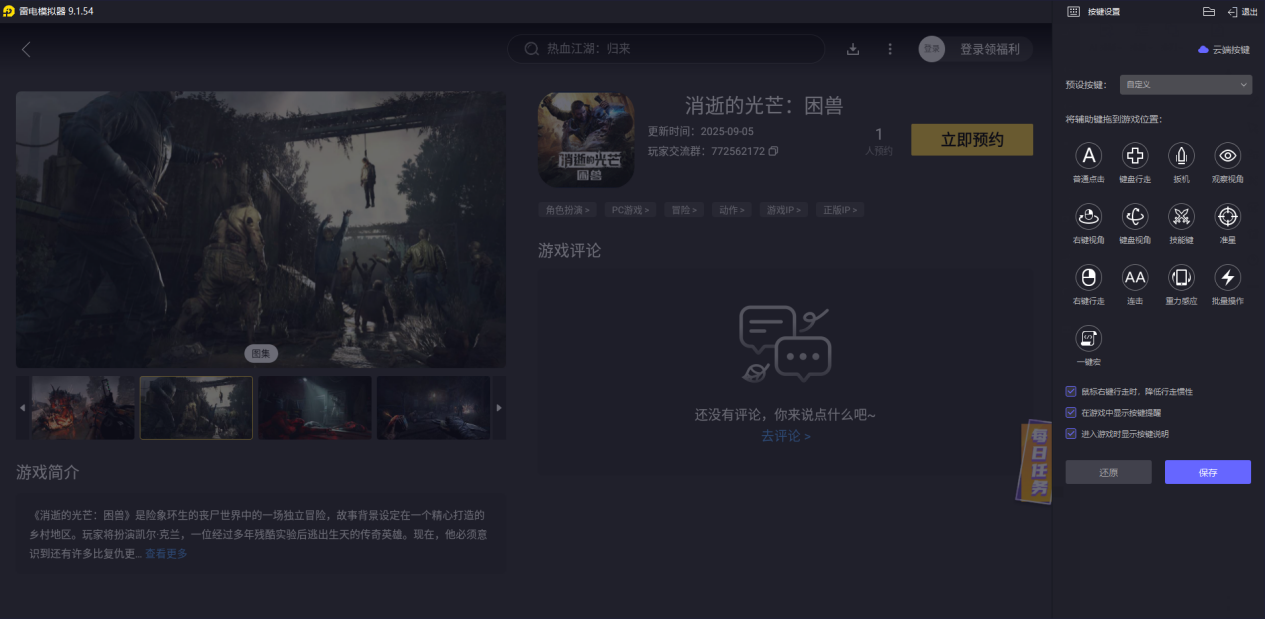
Task: Select the 扳机 trigger key icon
Action: point(1181,155)
